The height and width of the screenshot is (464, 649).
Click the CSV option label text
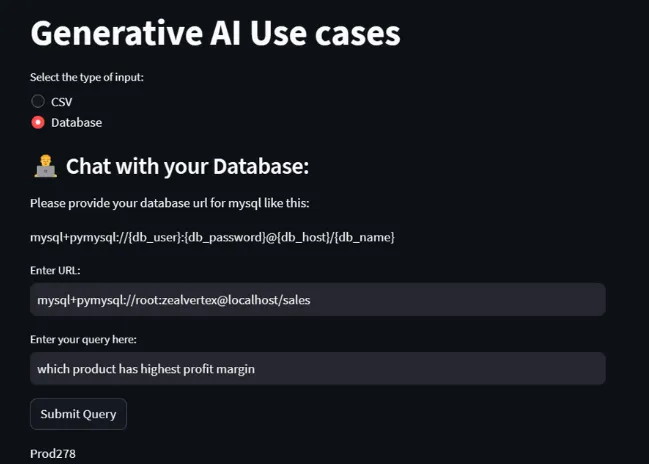(x=62, y=101)
